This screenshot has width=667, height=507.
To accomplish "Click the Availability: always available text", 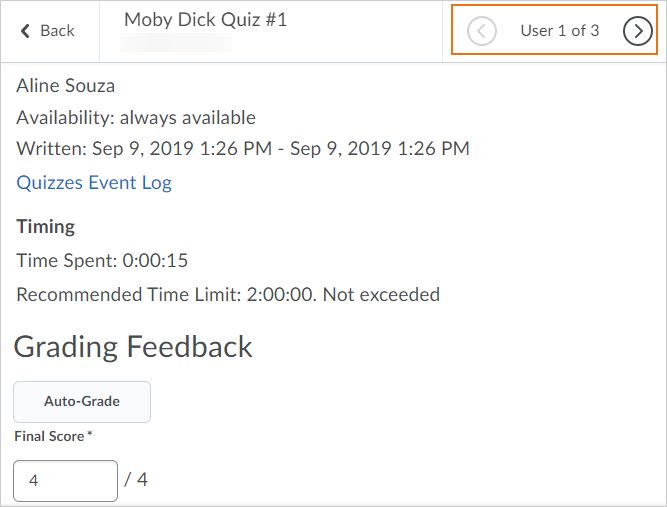I will pyautogui.click(x=136, y=118).
